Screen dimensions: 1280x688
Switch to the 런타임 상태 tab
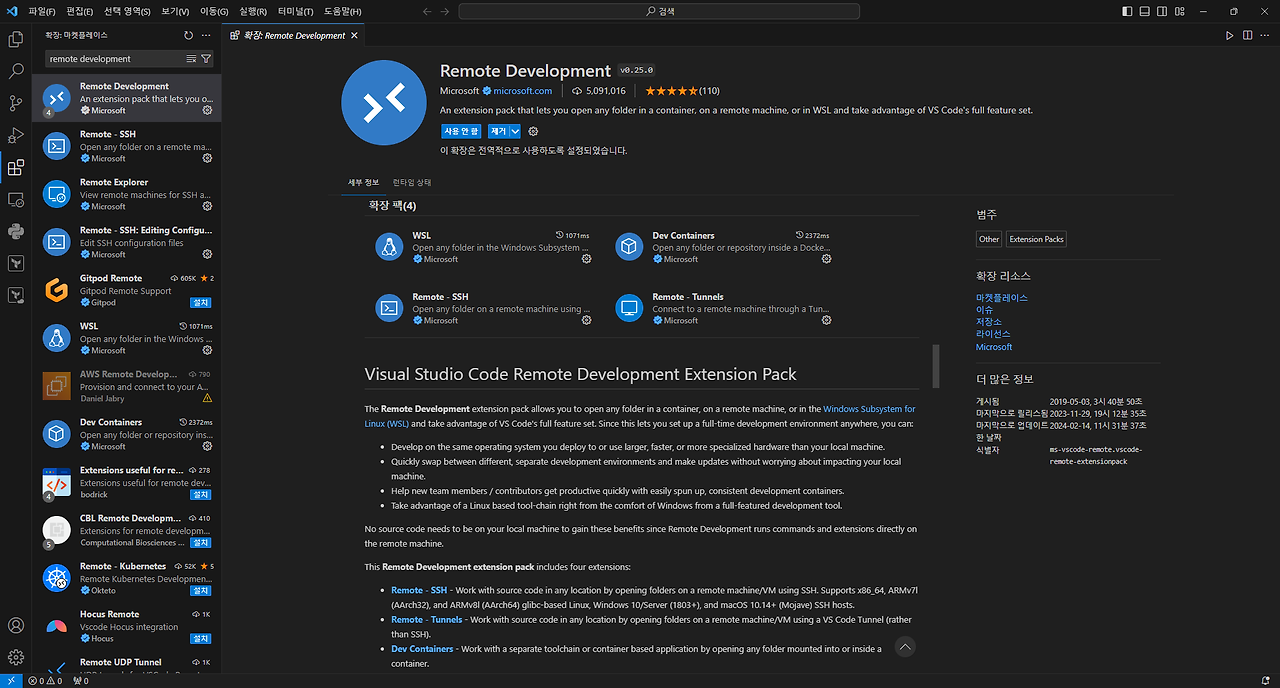pos(411,183)
